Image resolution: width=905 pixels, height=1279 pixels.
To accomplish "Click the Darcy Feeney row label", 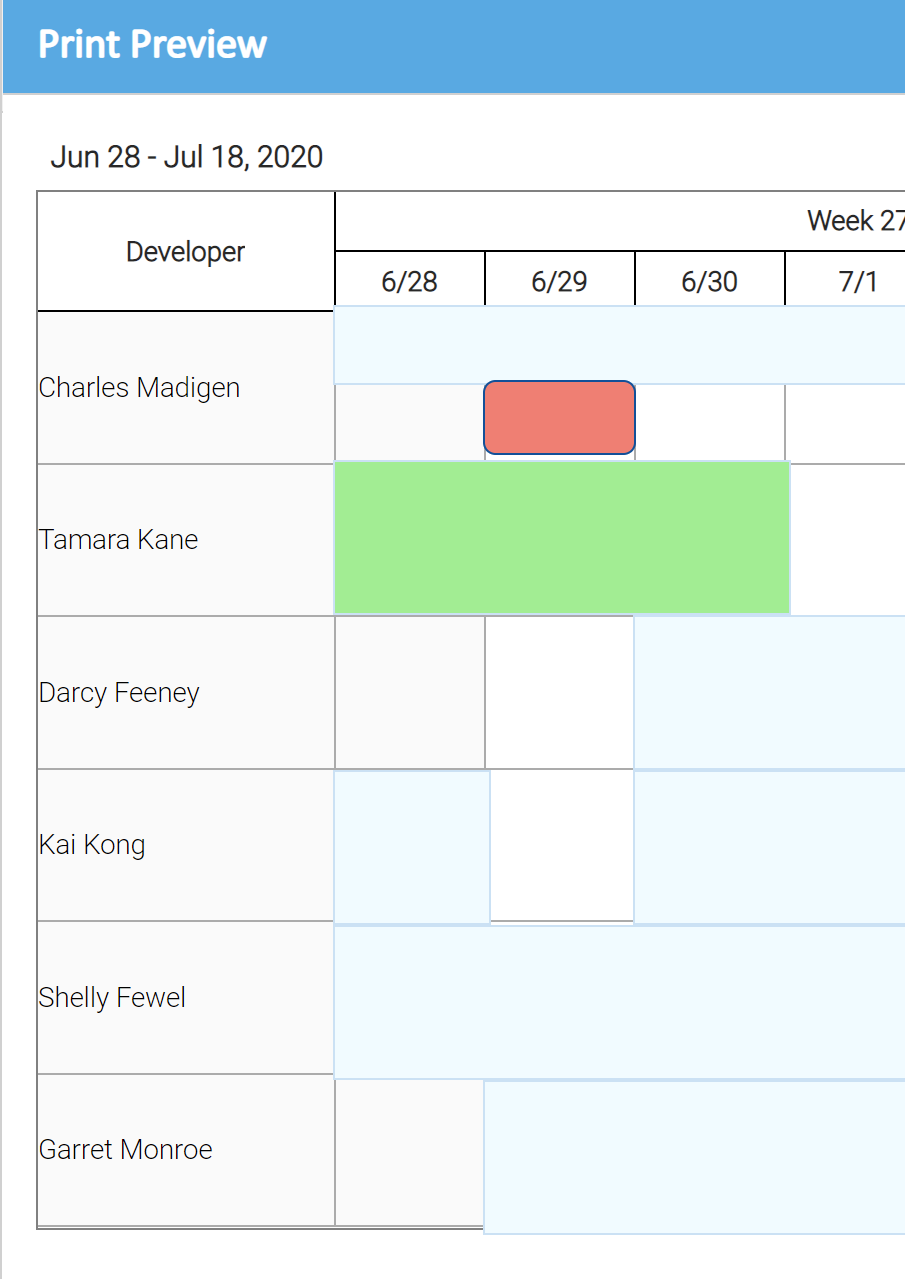I will click(119, 693).
